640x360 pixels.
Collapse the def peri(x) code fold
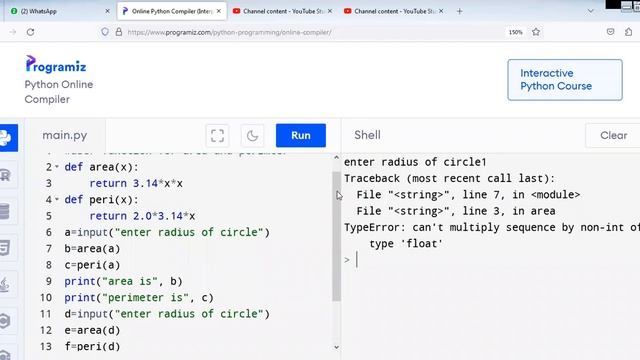coord(57,200)
